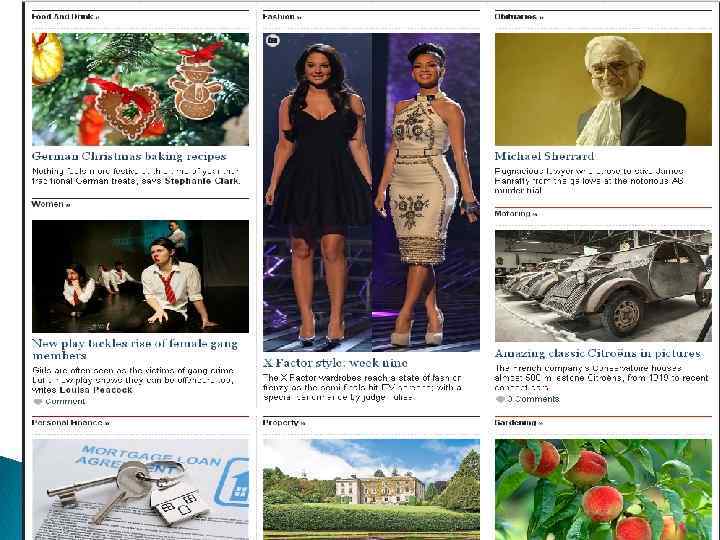
Task: Click the comment bubble icon under female gang article
Action: click(38, 402)
